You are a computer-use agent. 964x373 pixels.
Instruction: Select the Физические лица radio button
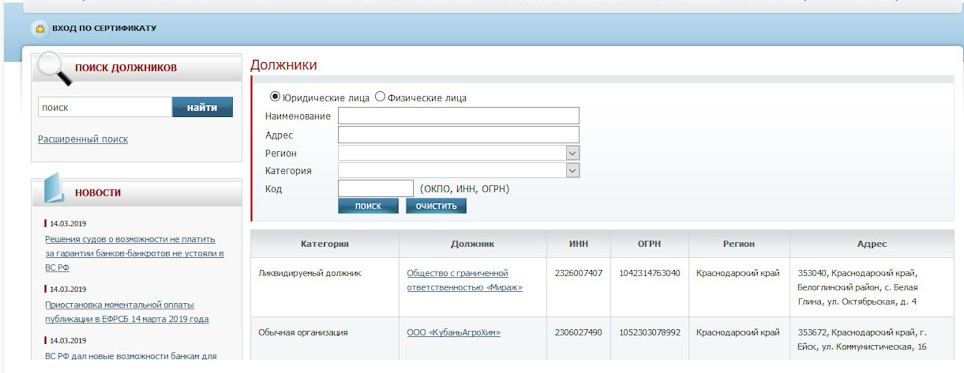pyautogui.click(x=380, y=96)
